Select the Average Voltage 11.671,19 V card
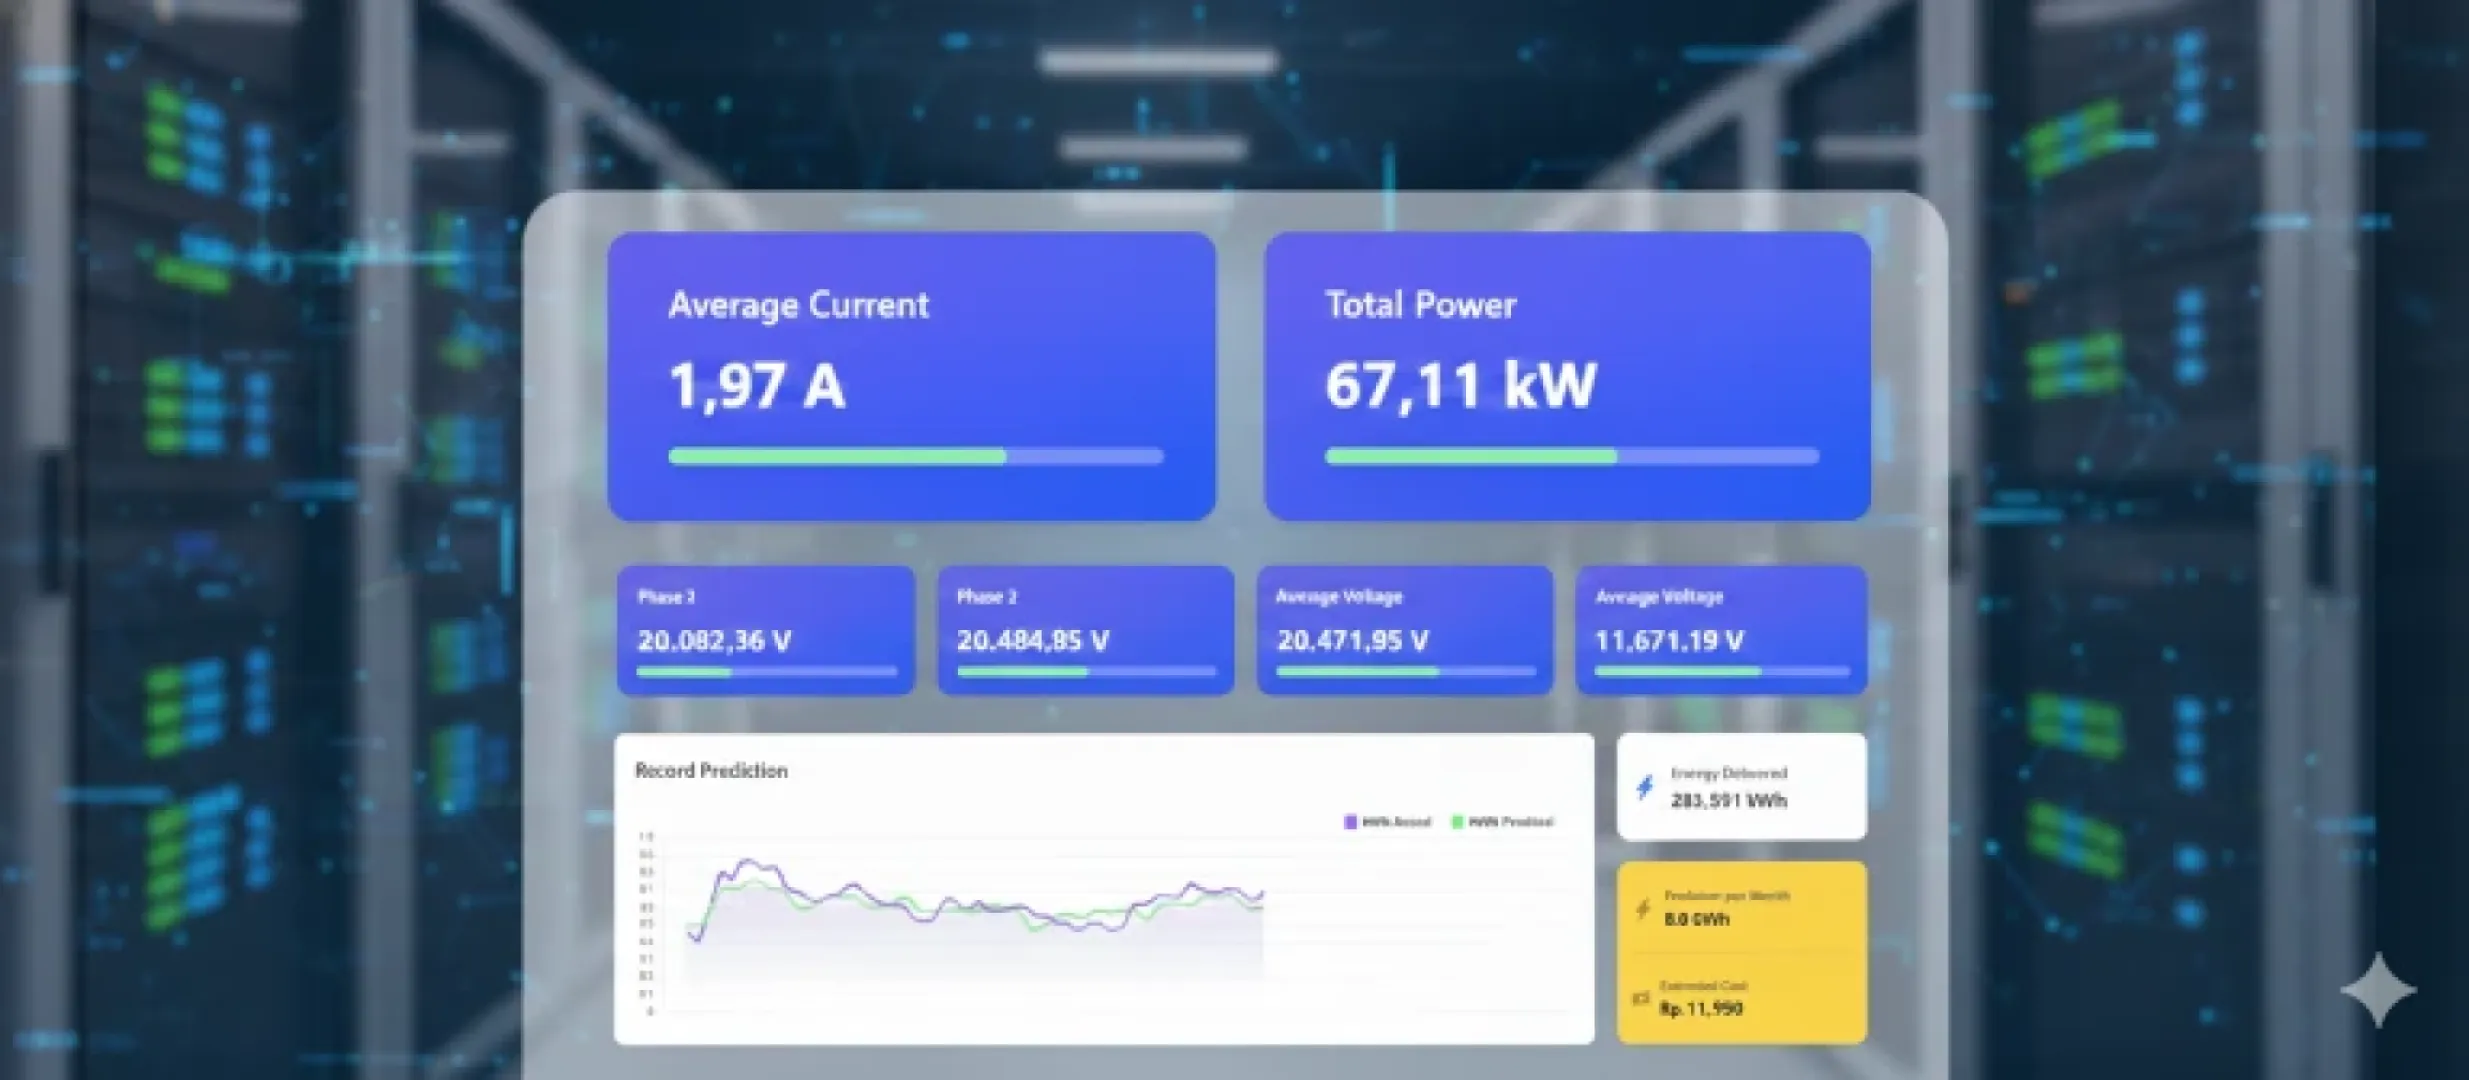Screen dimensions: 2469x1080 point(1721,630)
